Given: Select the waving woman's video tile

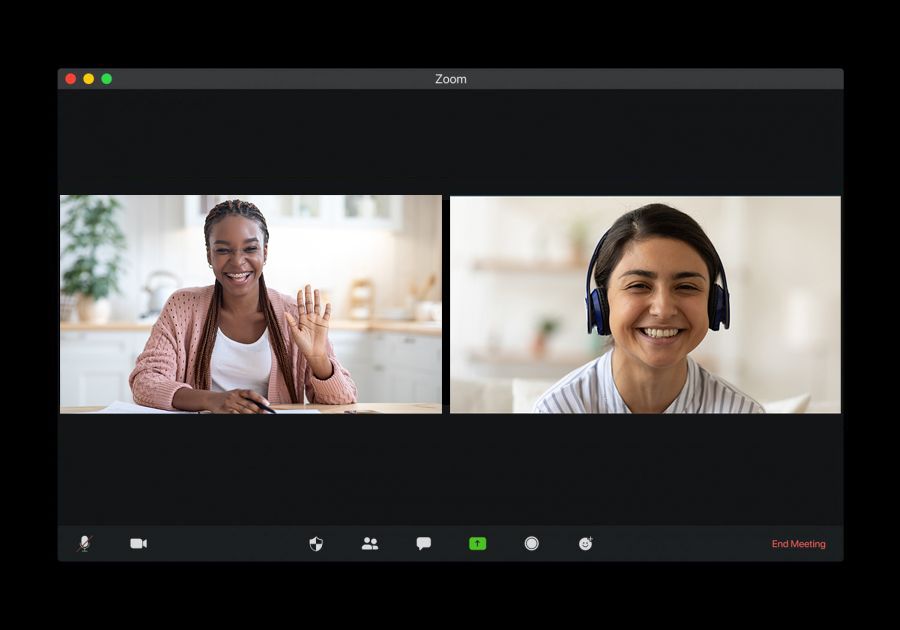Looking at the screenshot, I should [x=251, y=304].
